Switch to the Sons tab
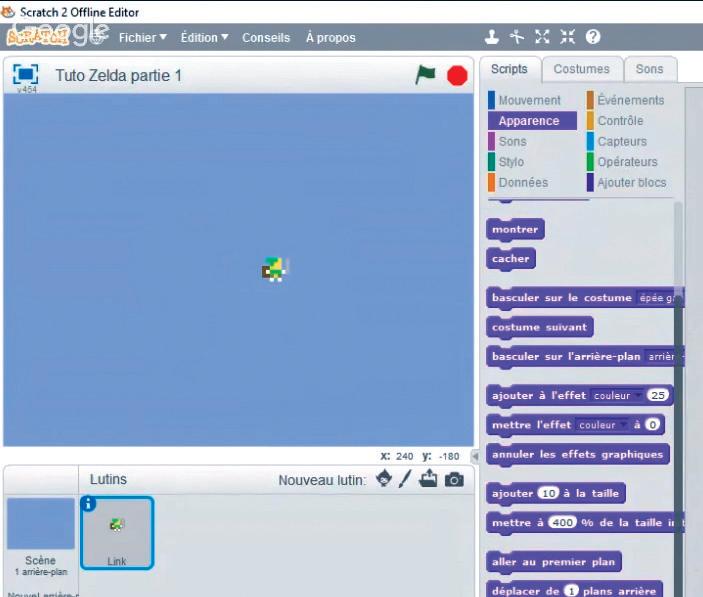 click(649, 69)
